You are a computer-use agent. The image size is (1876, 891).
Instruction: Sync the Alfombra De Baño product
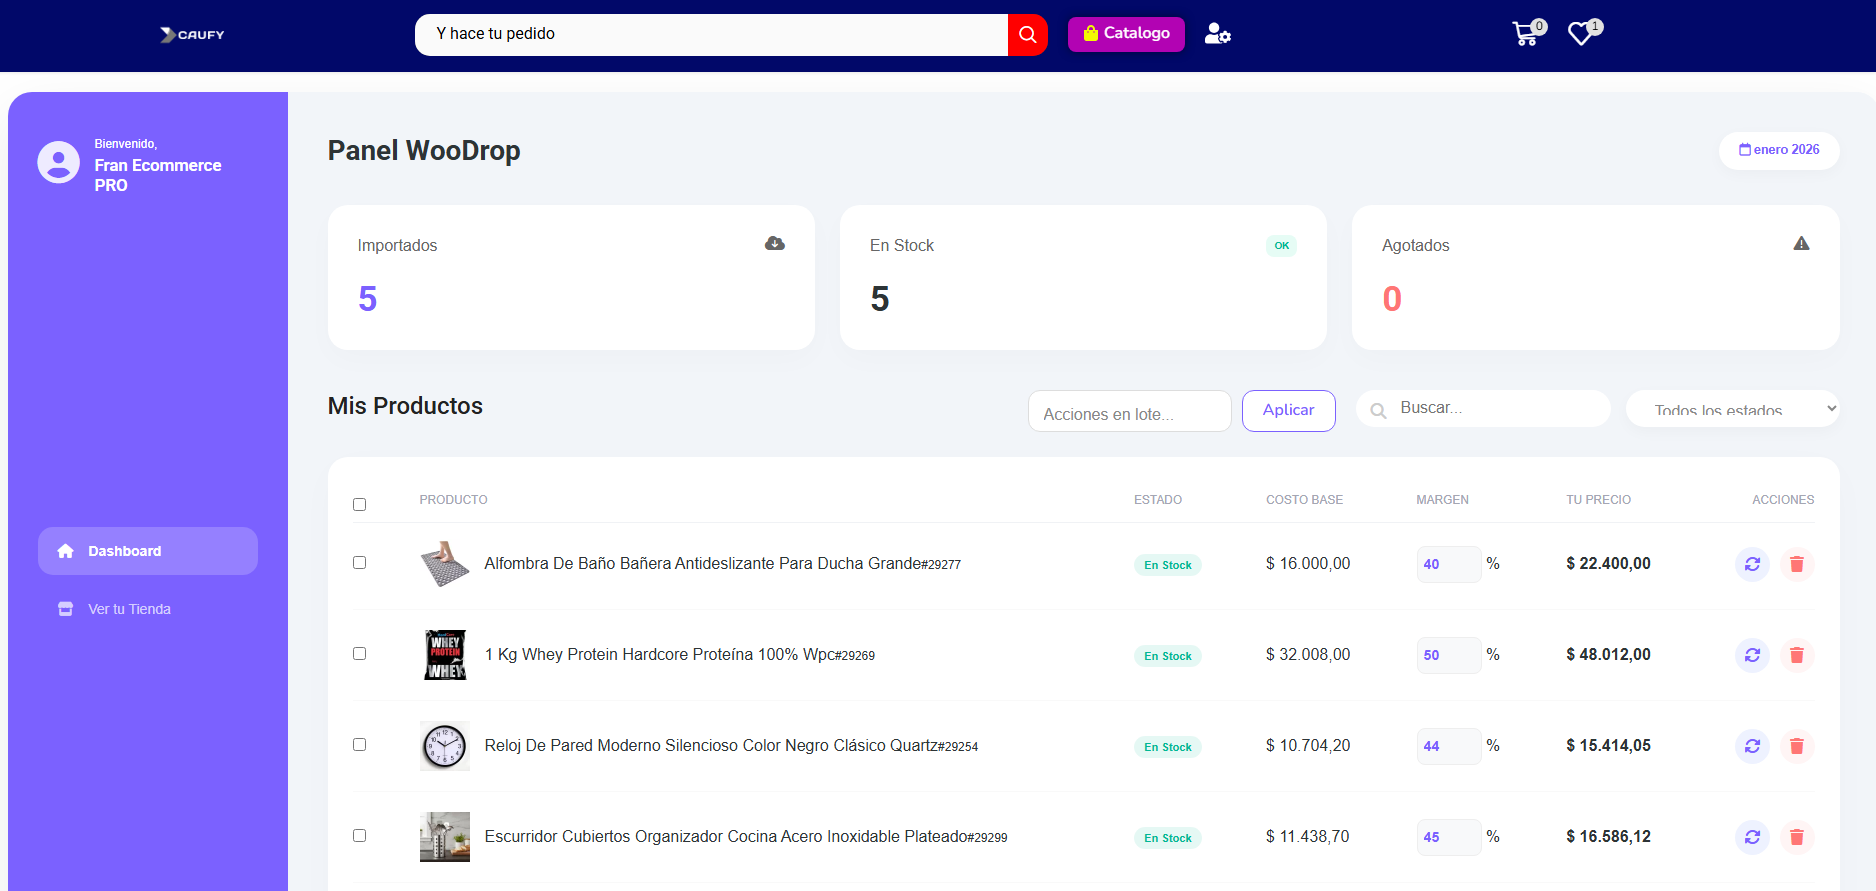1752,564
